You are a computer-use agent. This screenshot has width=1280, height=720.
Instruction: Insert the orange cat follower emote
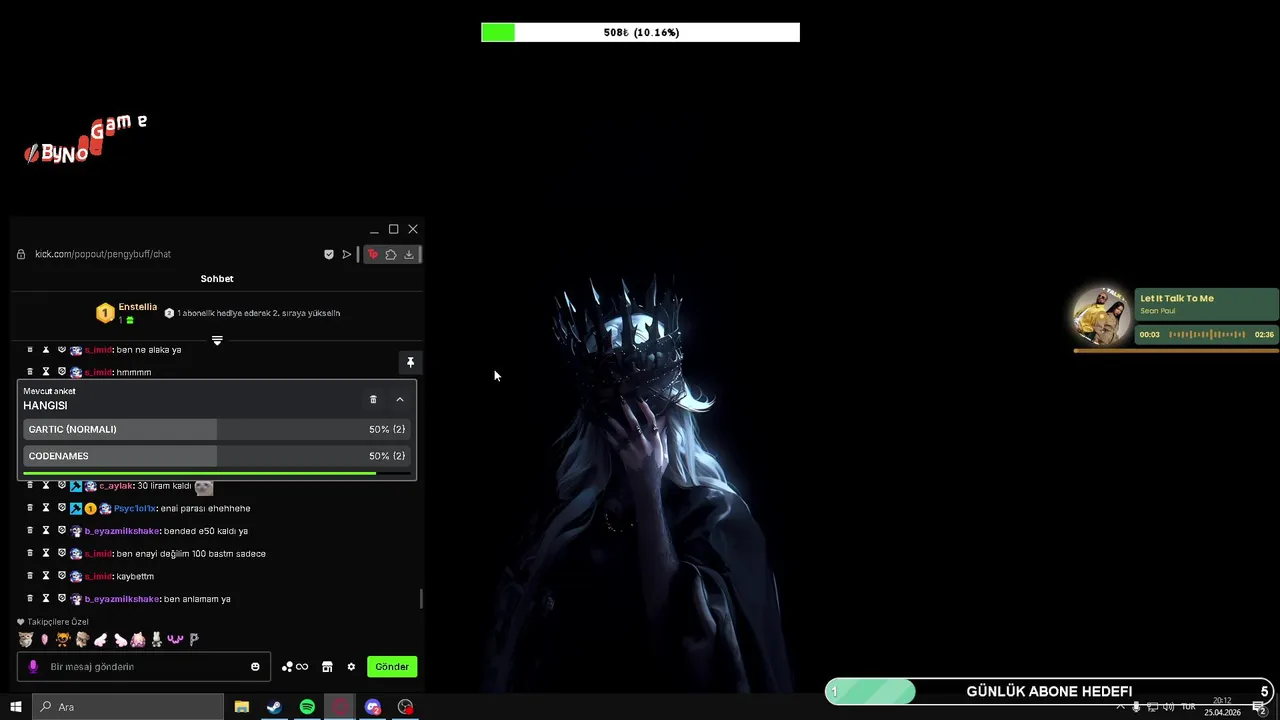pos(63,639)
